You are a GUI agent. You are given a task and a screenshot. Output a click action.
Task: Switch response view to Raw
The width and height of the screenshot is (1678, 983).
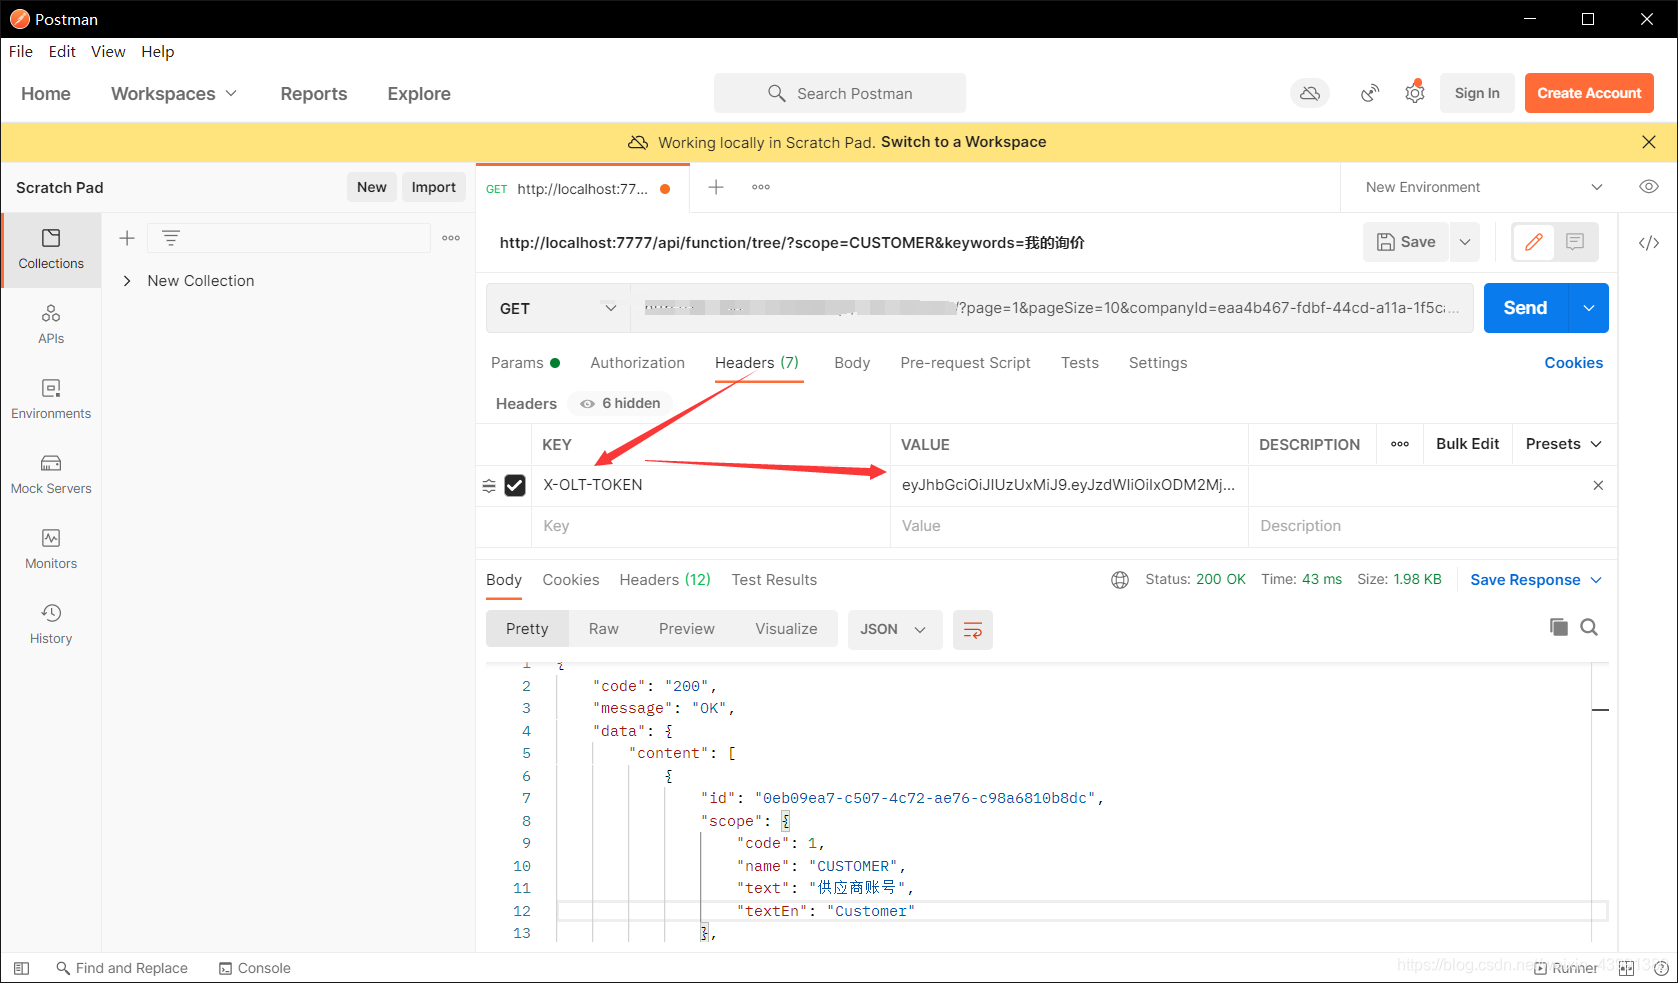[x=603, y=629]
